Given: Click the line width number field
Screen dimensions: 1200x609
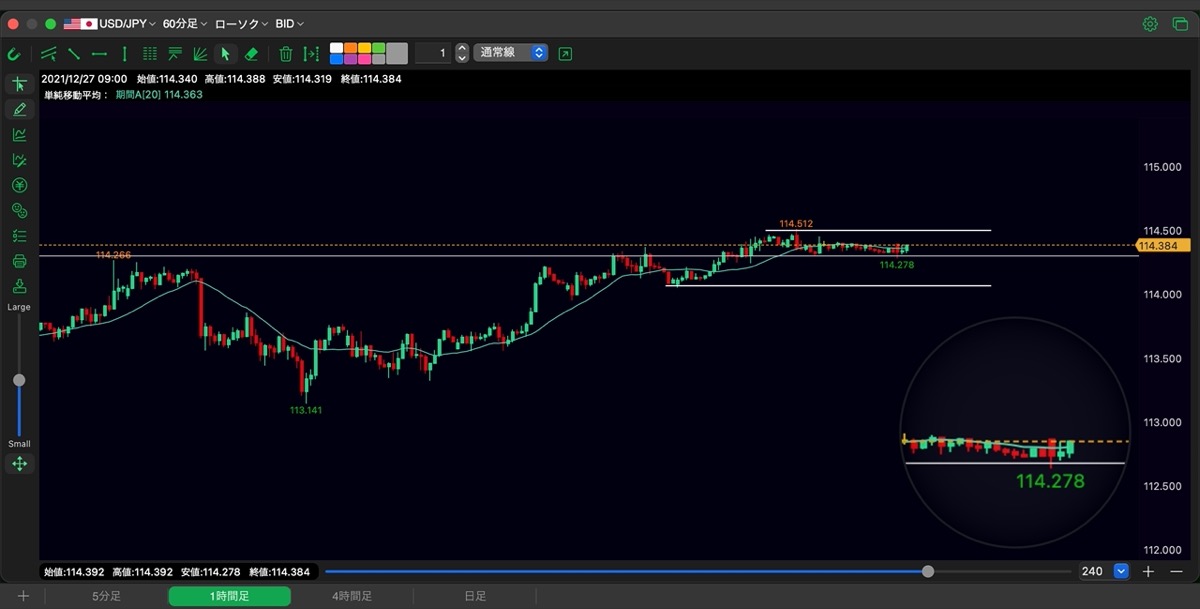Looking at the screenshot, I should [433, 53].
